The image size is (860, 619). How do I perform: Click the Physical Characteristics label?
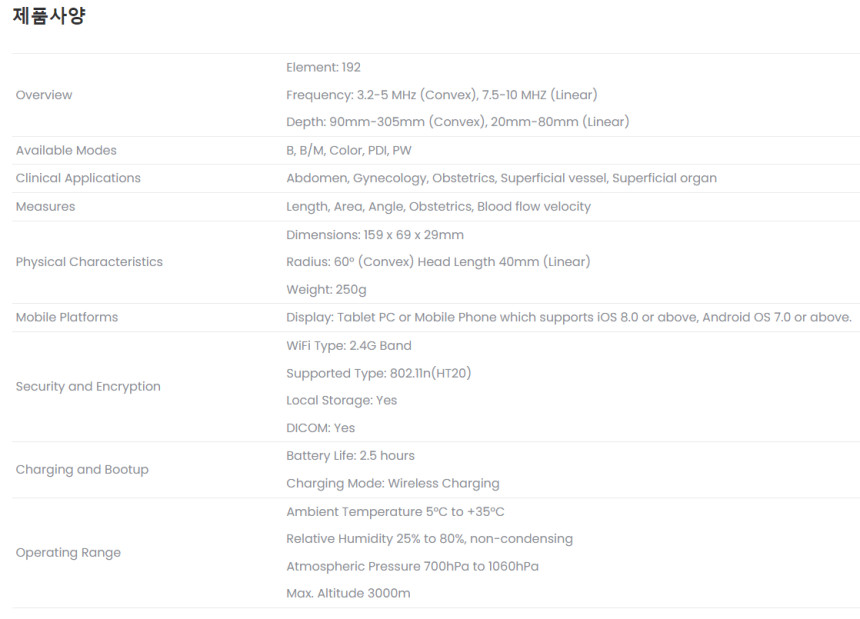tap(89, 262)
